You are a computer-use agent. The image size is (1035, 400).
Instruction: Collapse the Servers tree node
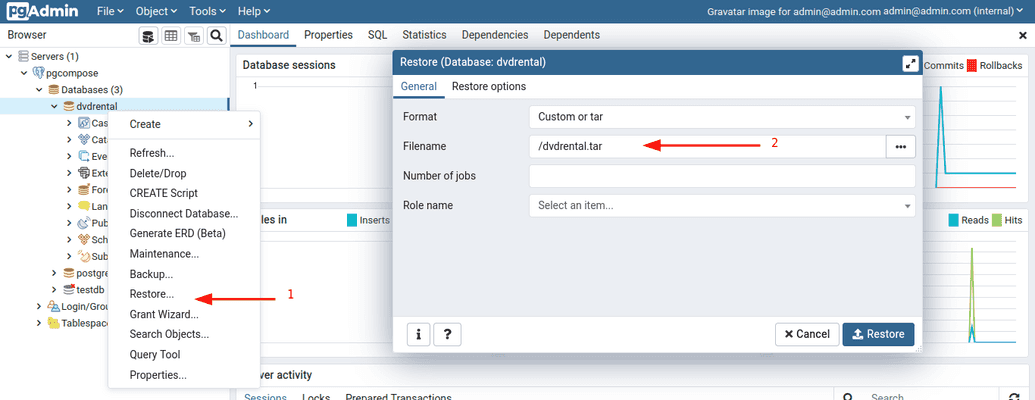pyautogui.click(x=9, y=57)
